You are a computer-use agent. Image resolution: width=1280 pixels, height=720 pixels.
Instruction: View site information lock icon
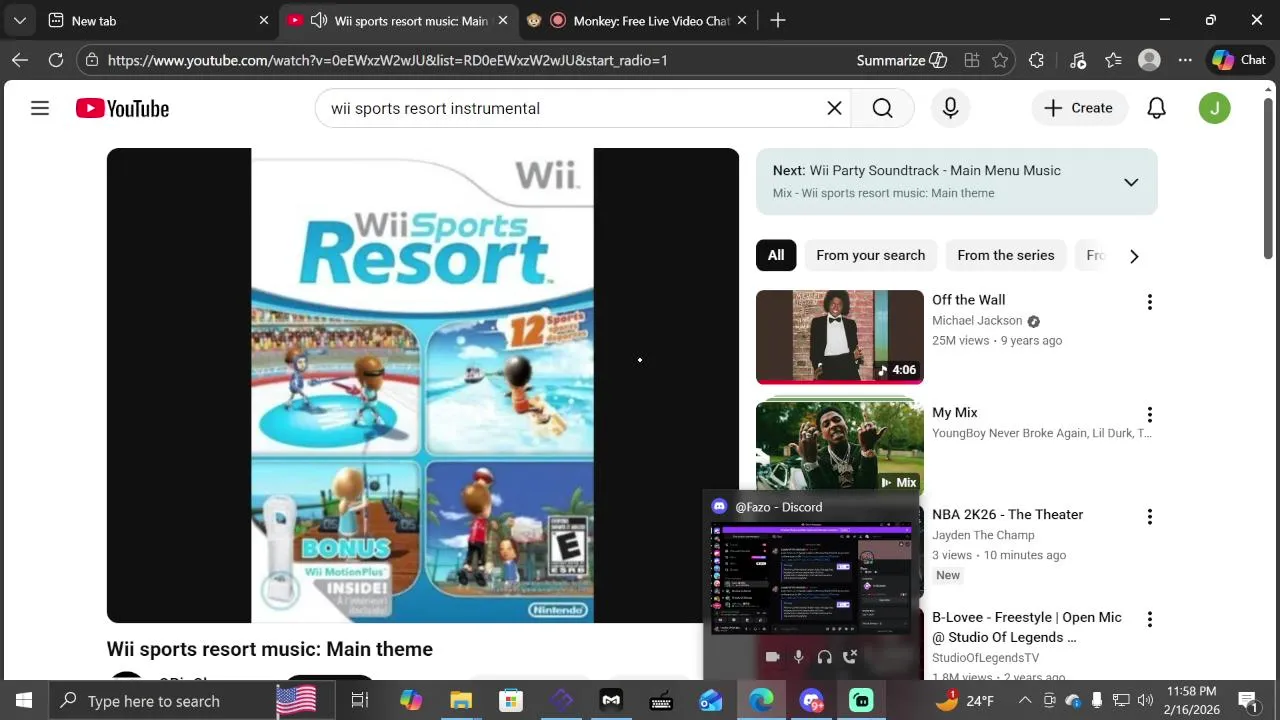click(x=92, y=60)
